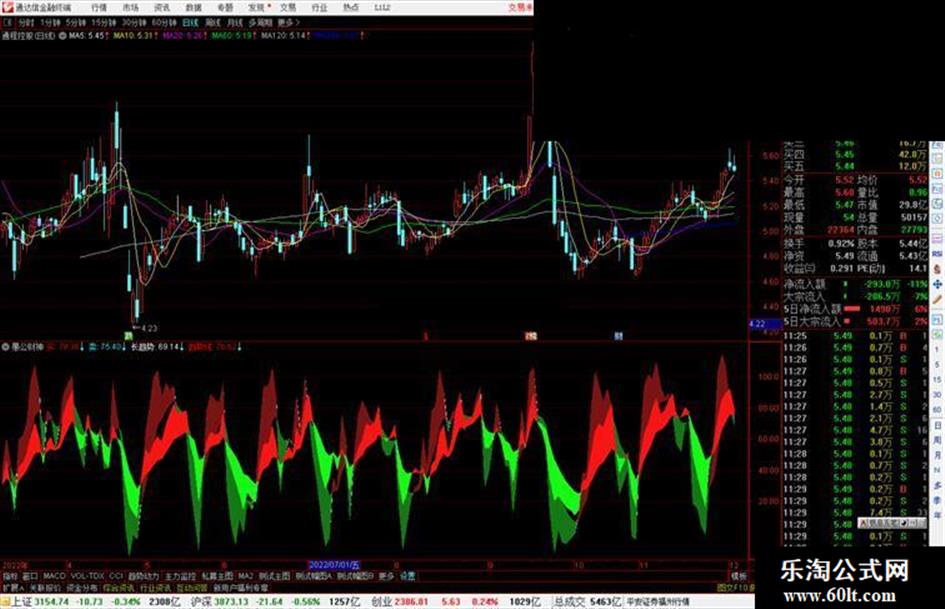The image size is (945, 609).
Task: Select 周 period in right sidebar
Action: [x=937, y=440]
